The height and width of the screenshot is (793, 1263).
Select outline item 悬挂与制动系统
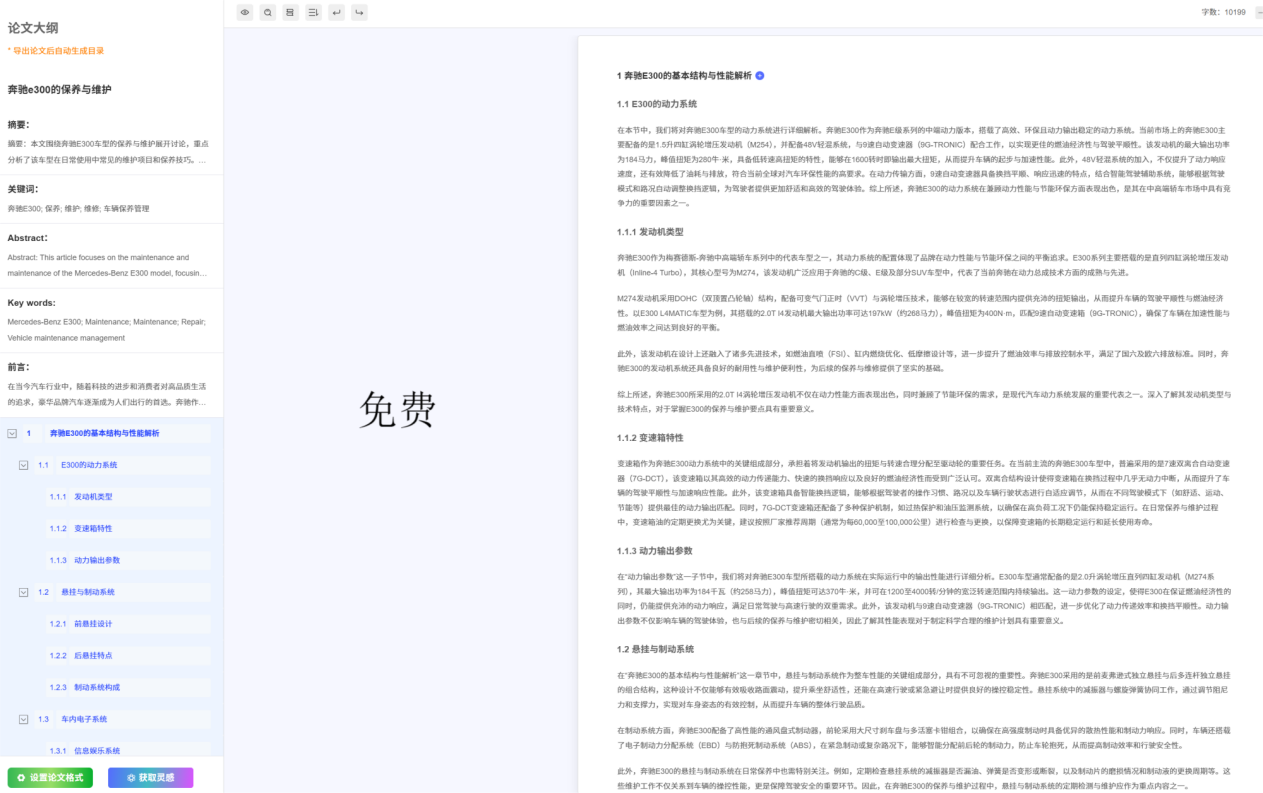[x=88, y=592]
